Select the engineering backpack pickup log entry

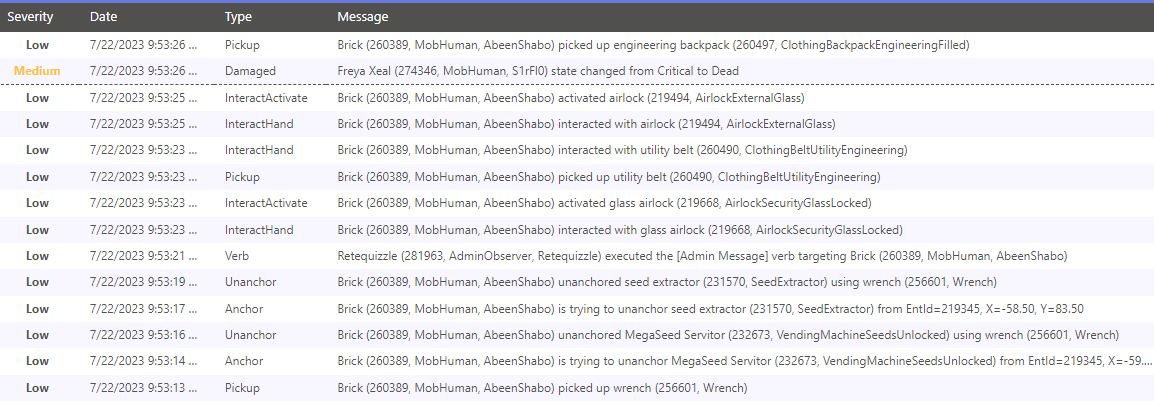pyautogui.click(x=577, y=45)
